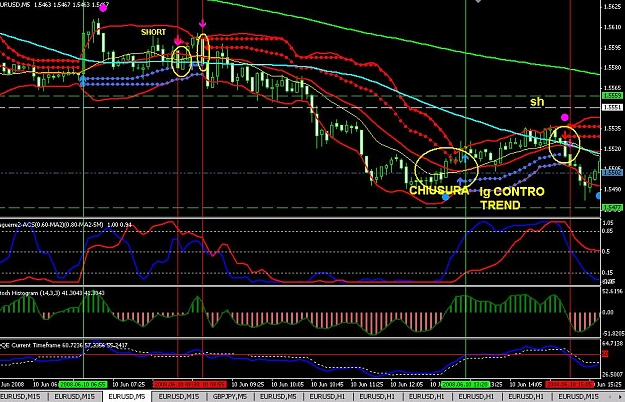Image resolution: width=625 pixels, height=402 pixels.
Task: Click the '10 Jun 09:25' time label
Action: coord(248,385)
